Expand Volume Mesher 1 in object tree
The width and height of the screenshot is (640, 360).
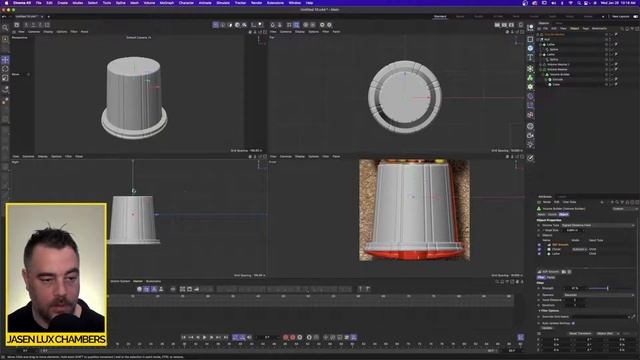click(x=541, y=64)
